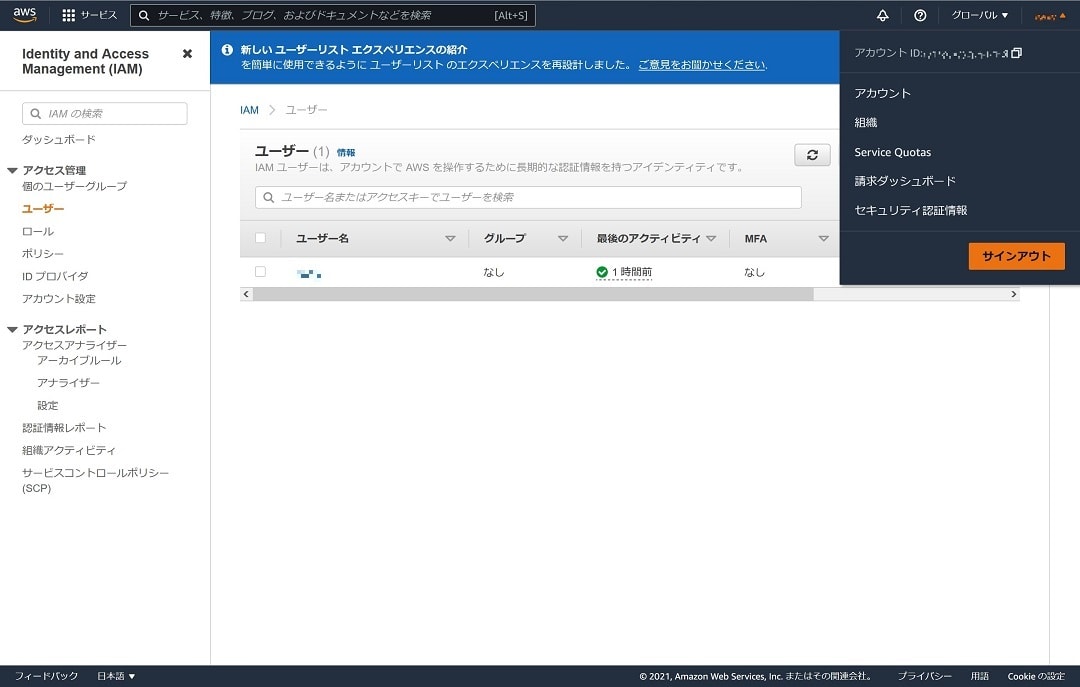Click the green check activity status icon
The image size is (1080, 687).
(602, 272)
